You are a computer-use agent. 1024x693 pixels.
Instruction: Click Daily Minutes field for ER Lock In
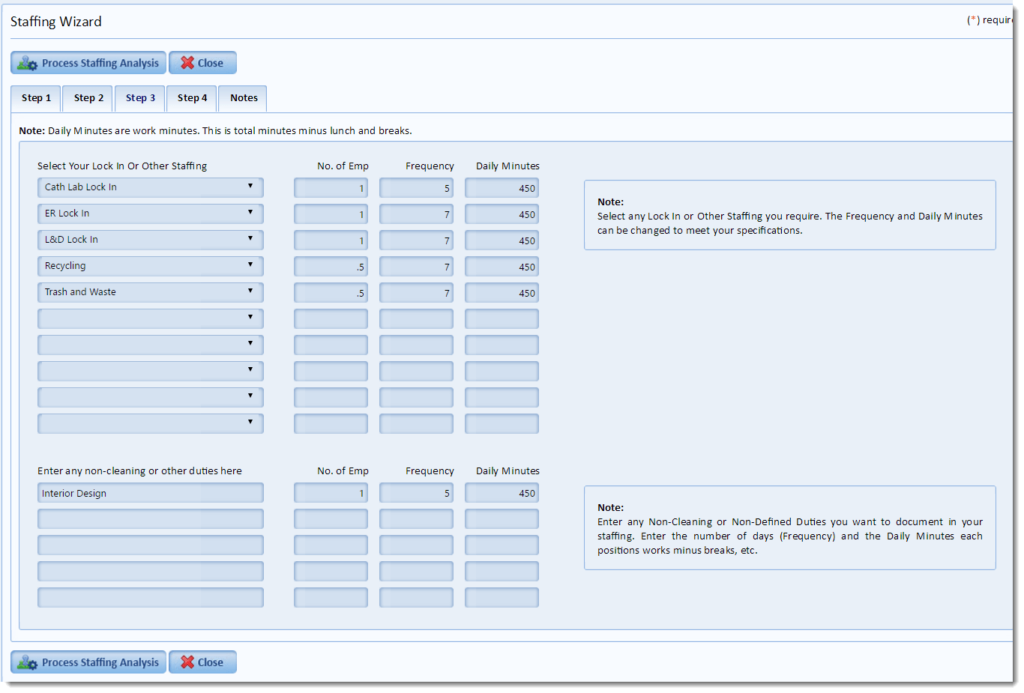click(x=502, y=214)
